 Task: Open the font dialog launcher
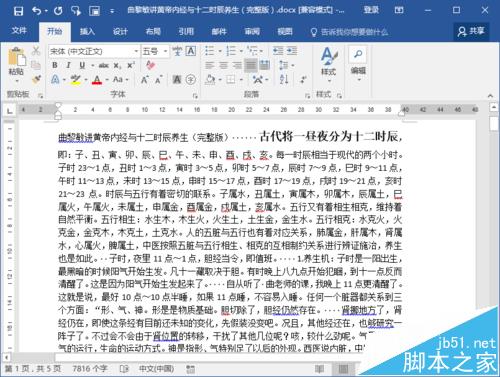tap(195, 96)
